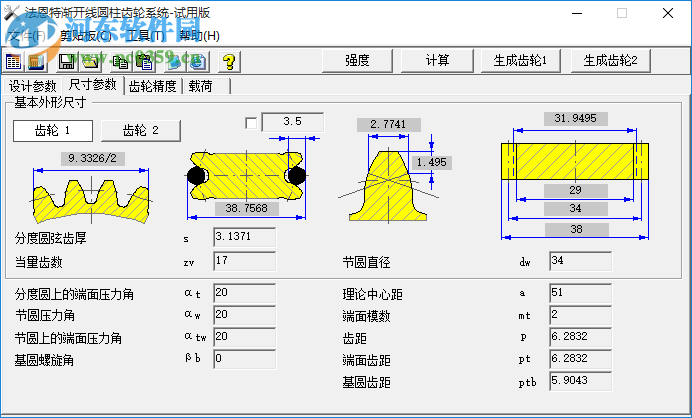
Task: Click the 生成齿轮1 button
Action: point(521,60)
